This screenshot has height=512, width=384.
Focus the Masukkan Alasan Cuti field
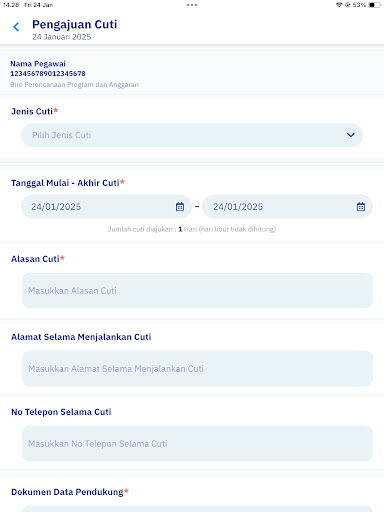pos(197,290)
